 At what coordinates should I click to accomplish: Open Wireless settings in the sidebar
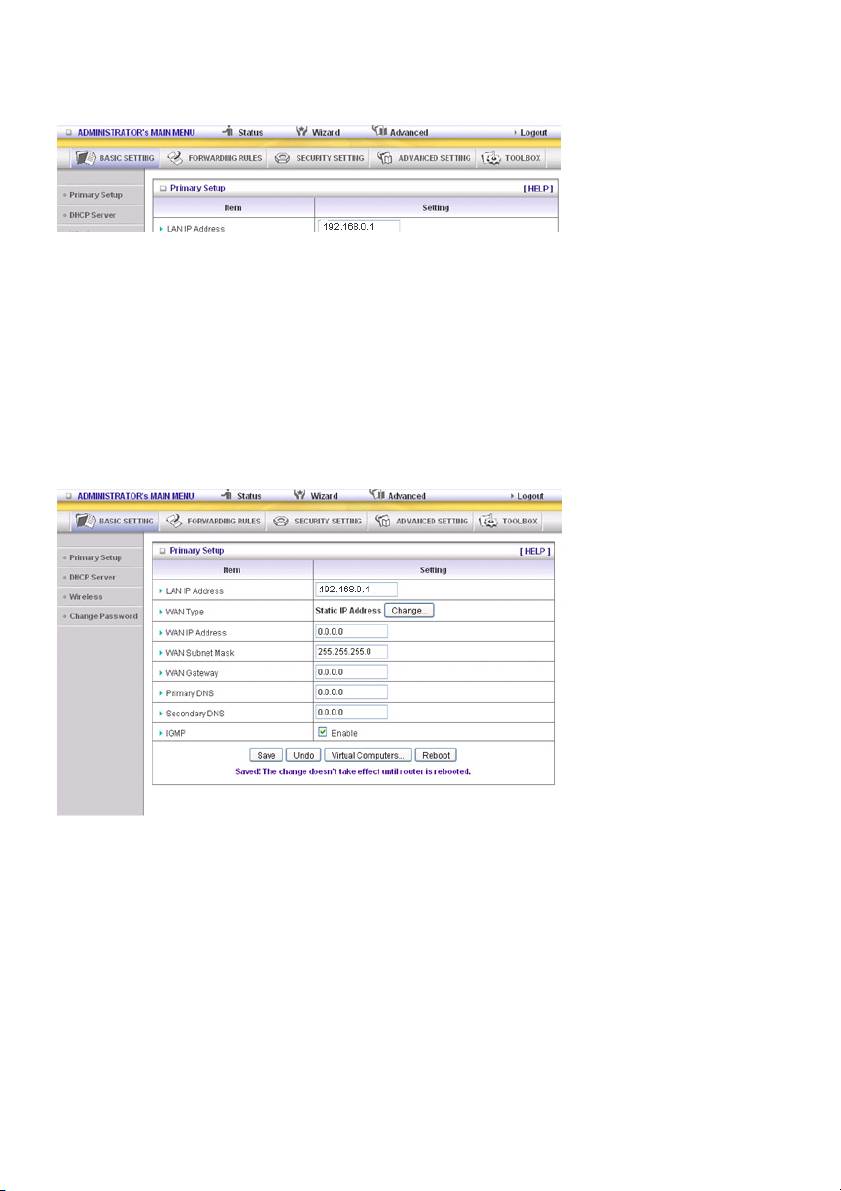tap(86, 596)
